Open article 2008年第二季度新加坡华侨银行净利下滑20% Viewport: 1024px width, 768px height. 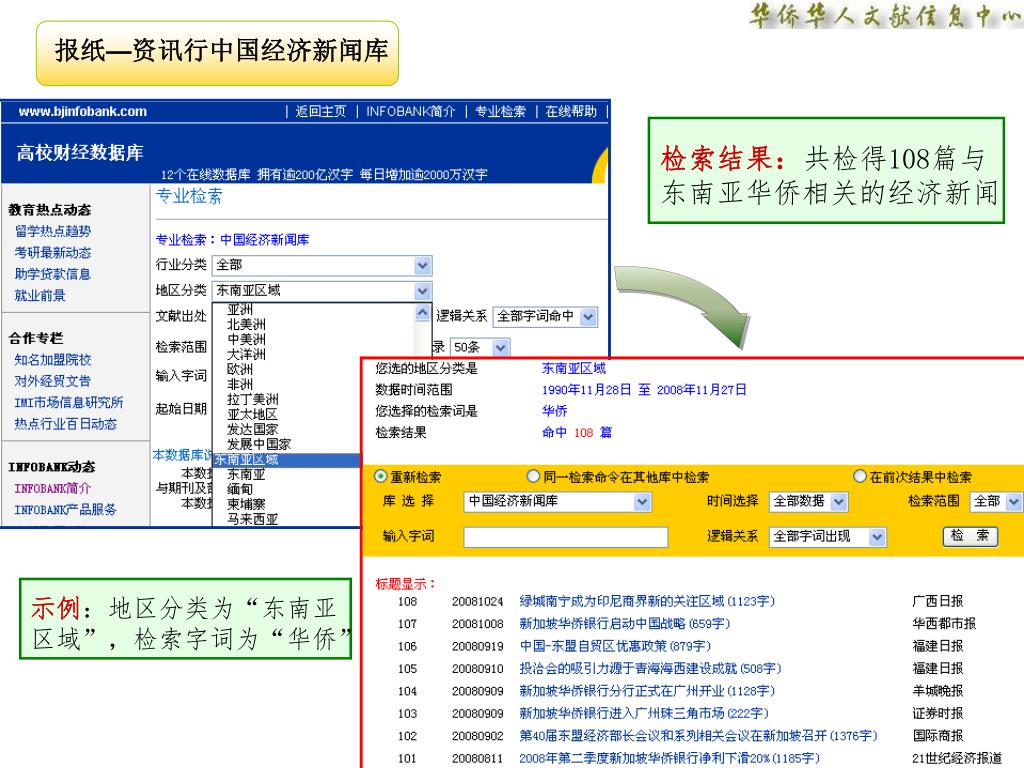click(669, 758)
